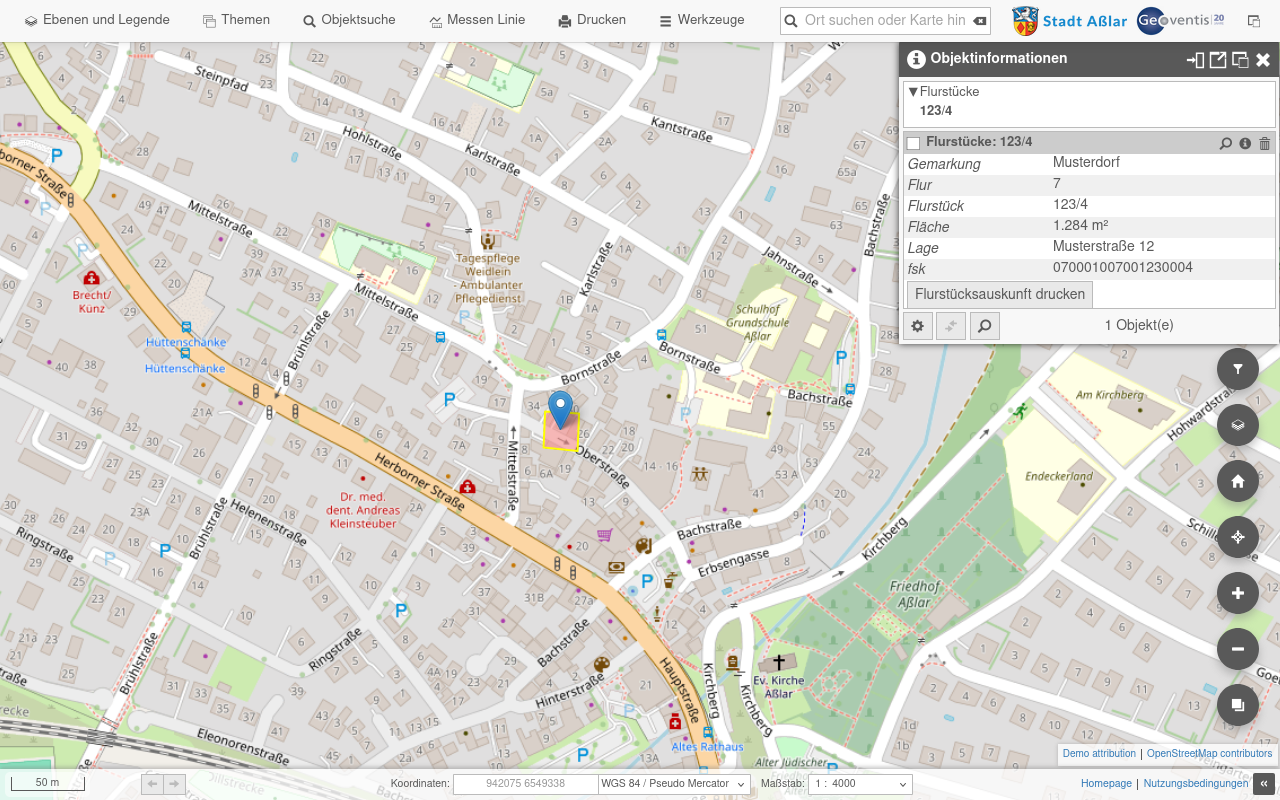Click Flurstücksauskunft drucken button
The height and width of the screenshot is (800, 1280).
1000,294
